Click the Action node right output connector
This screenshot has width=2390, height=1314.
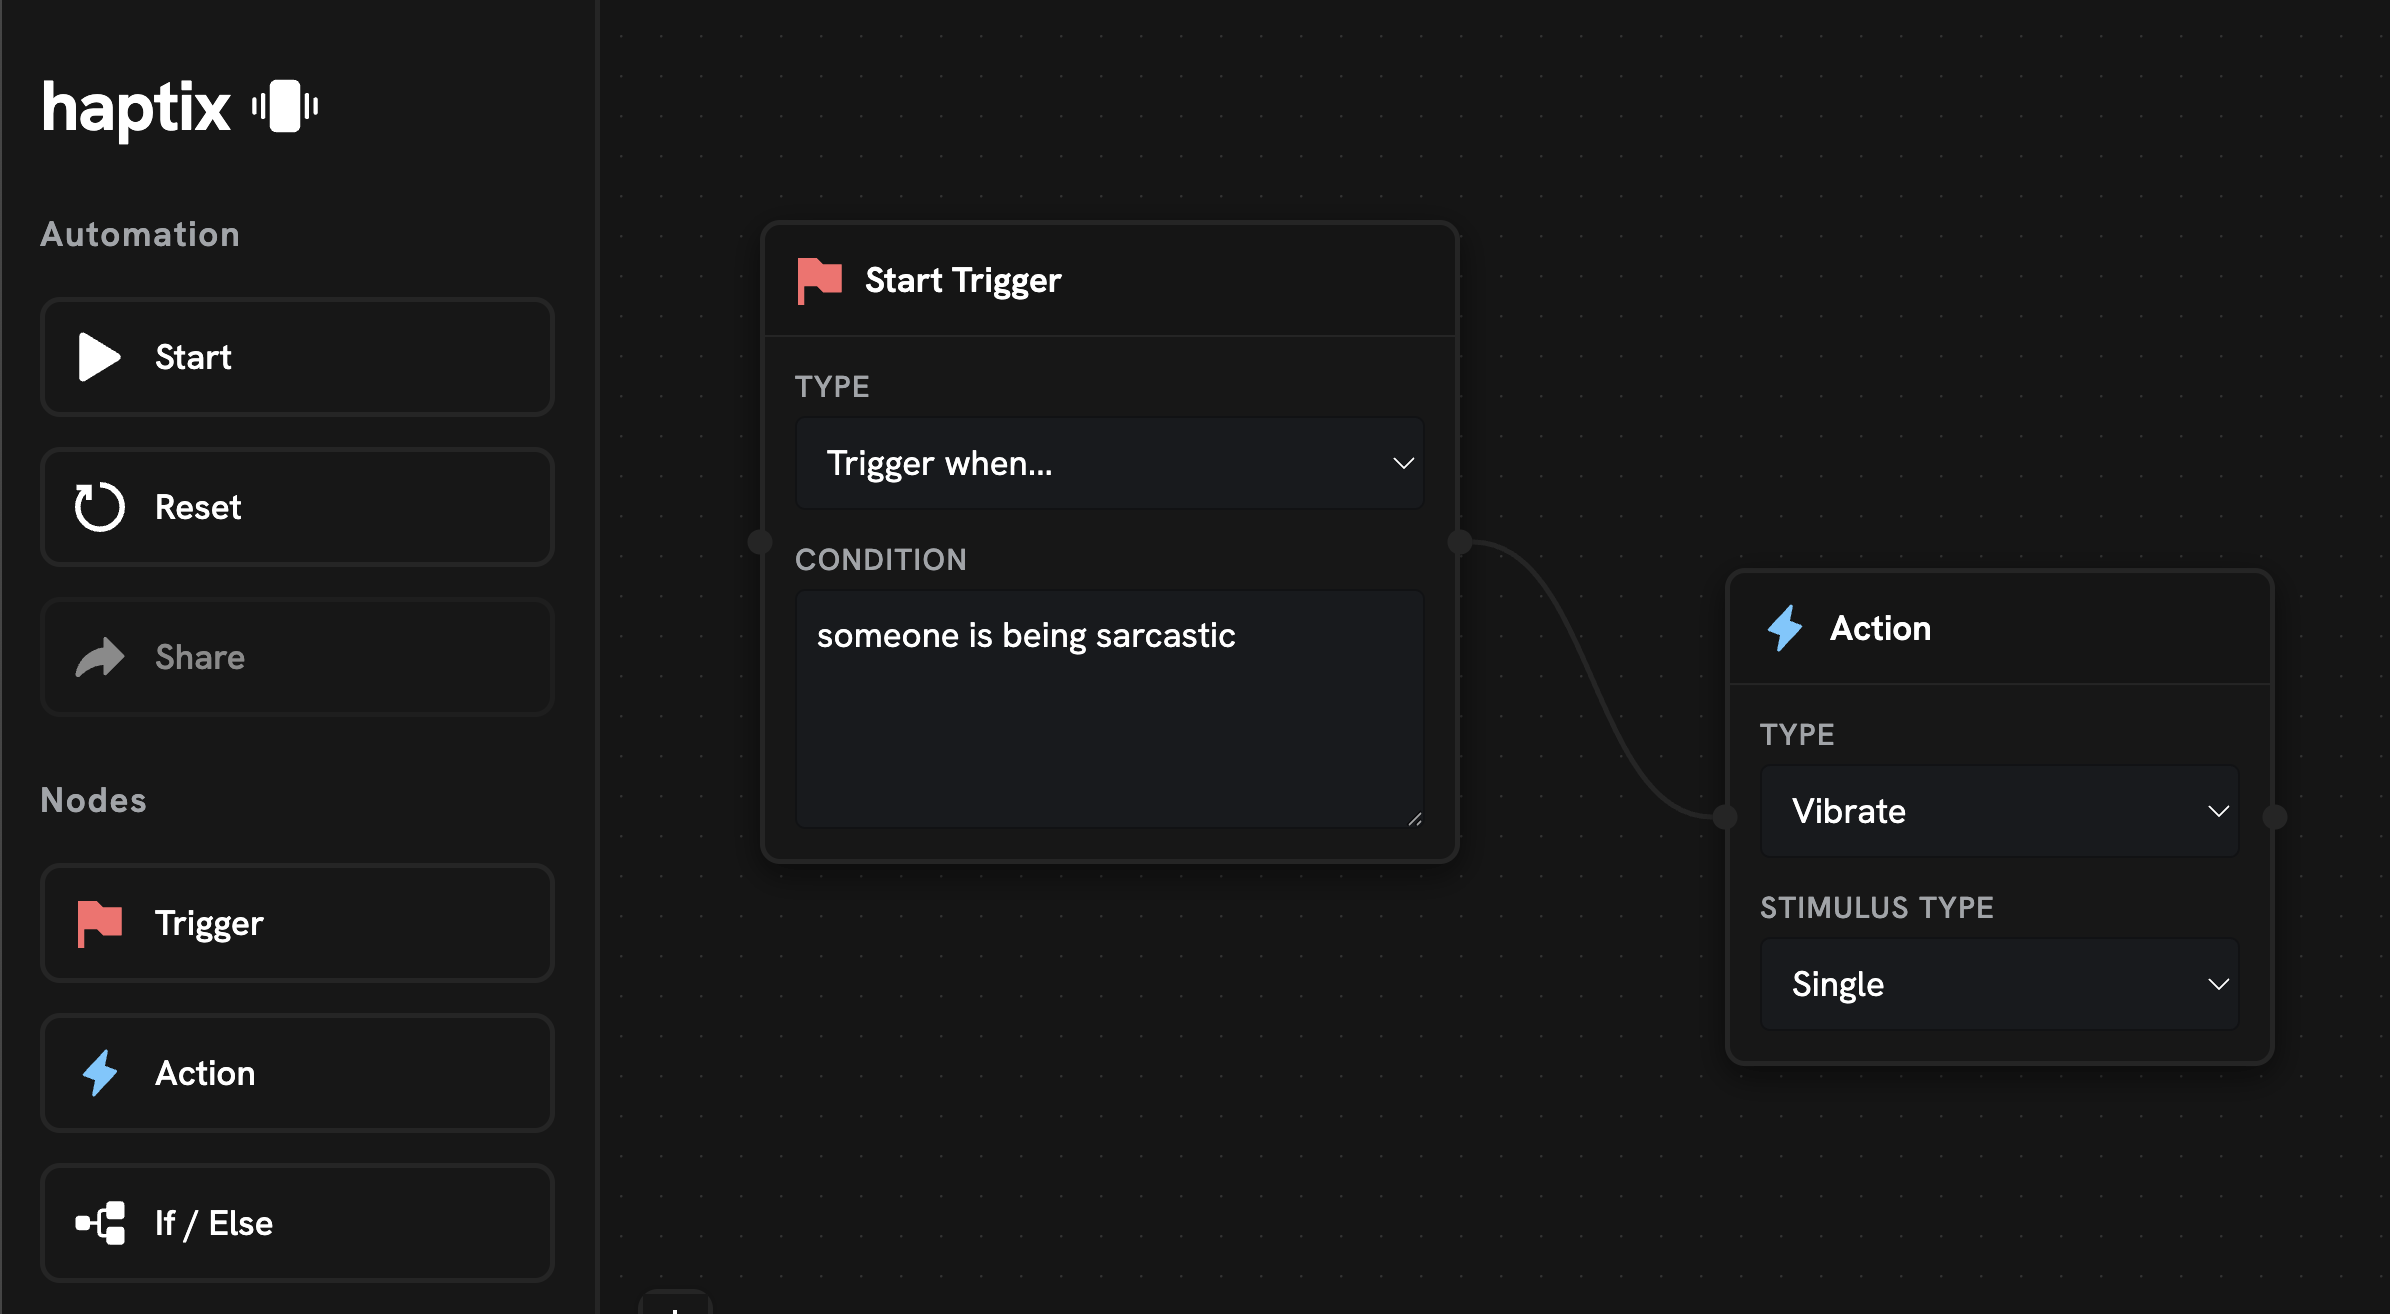tap(2275, 817)
